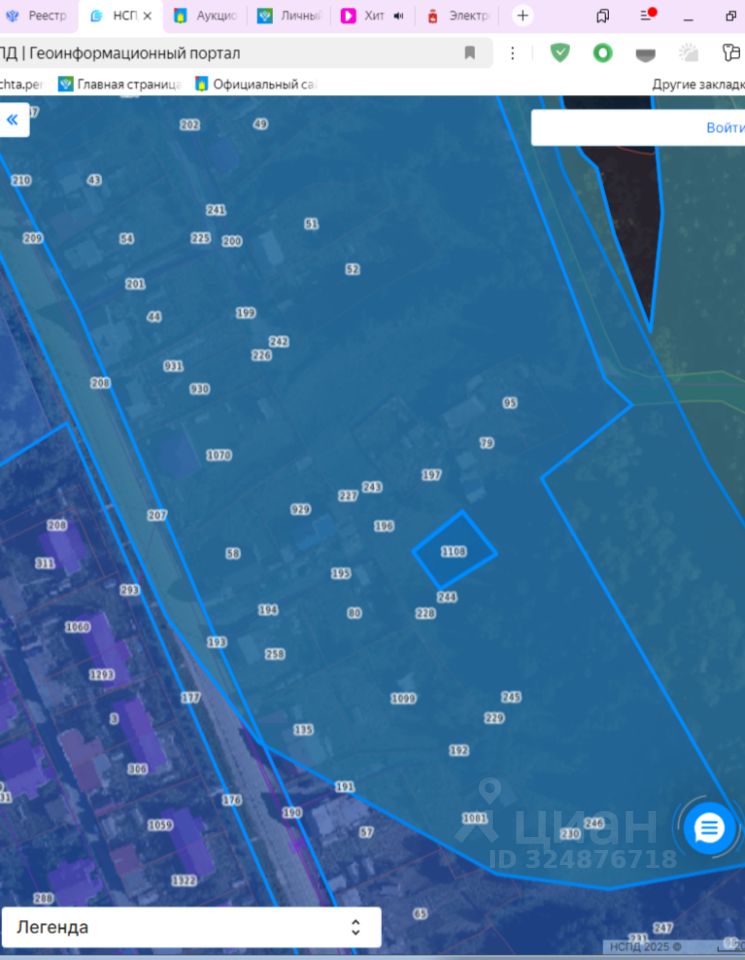This screenshot has height=960, width=745.
Task: Click parcel label 197 on map
Action: point(431,474)
